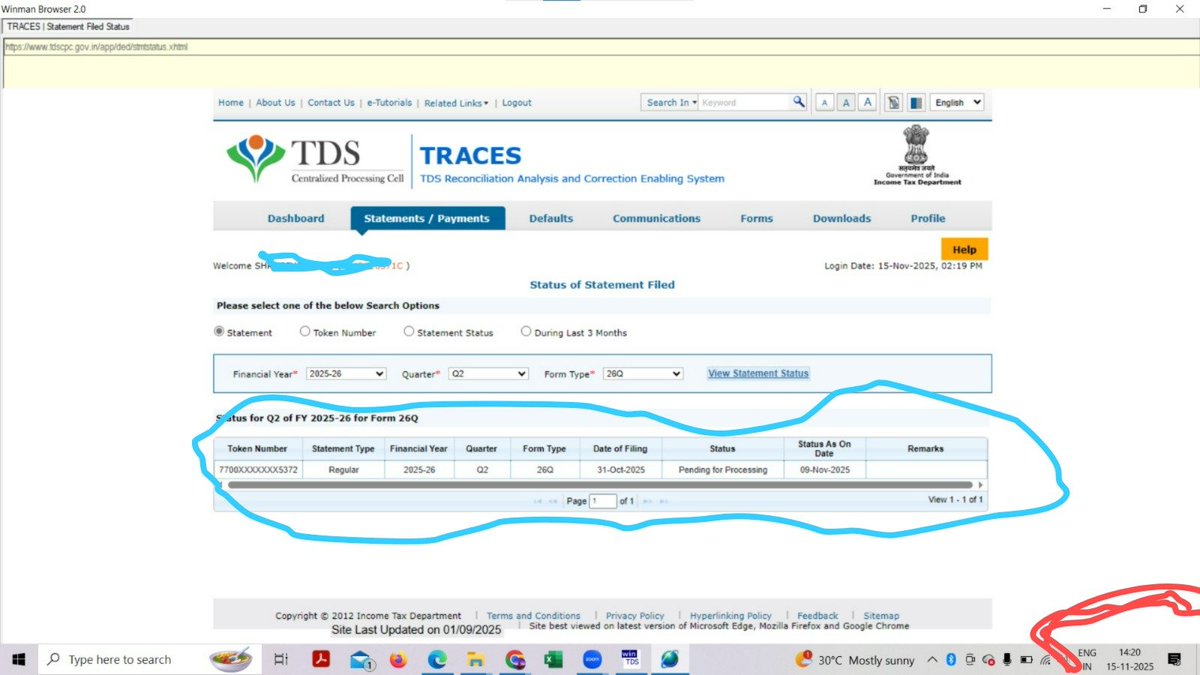1200x675 pixels.
Task: Click the Keyword search field
Action: [x=745, y=102]
